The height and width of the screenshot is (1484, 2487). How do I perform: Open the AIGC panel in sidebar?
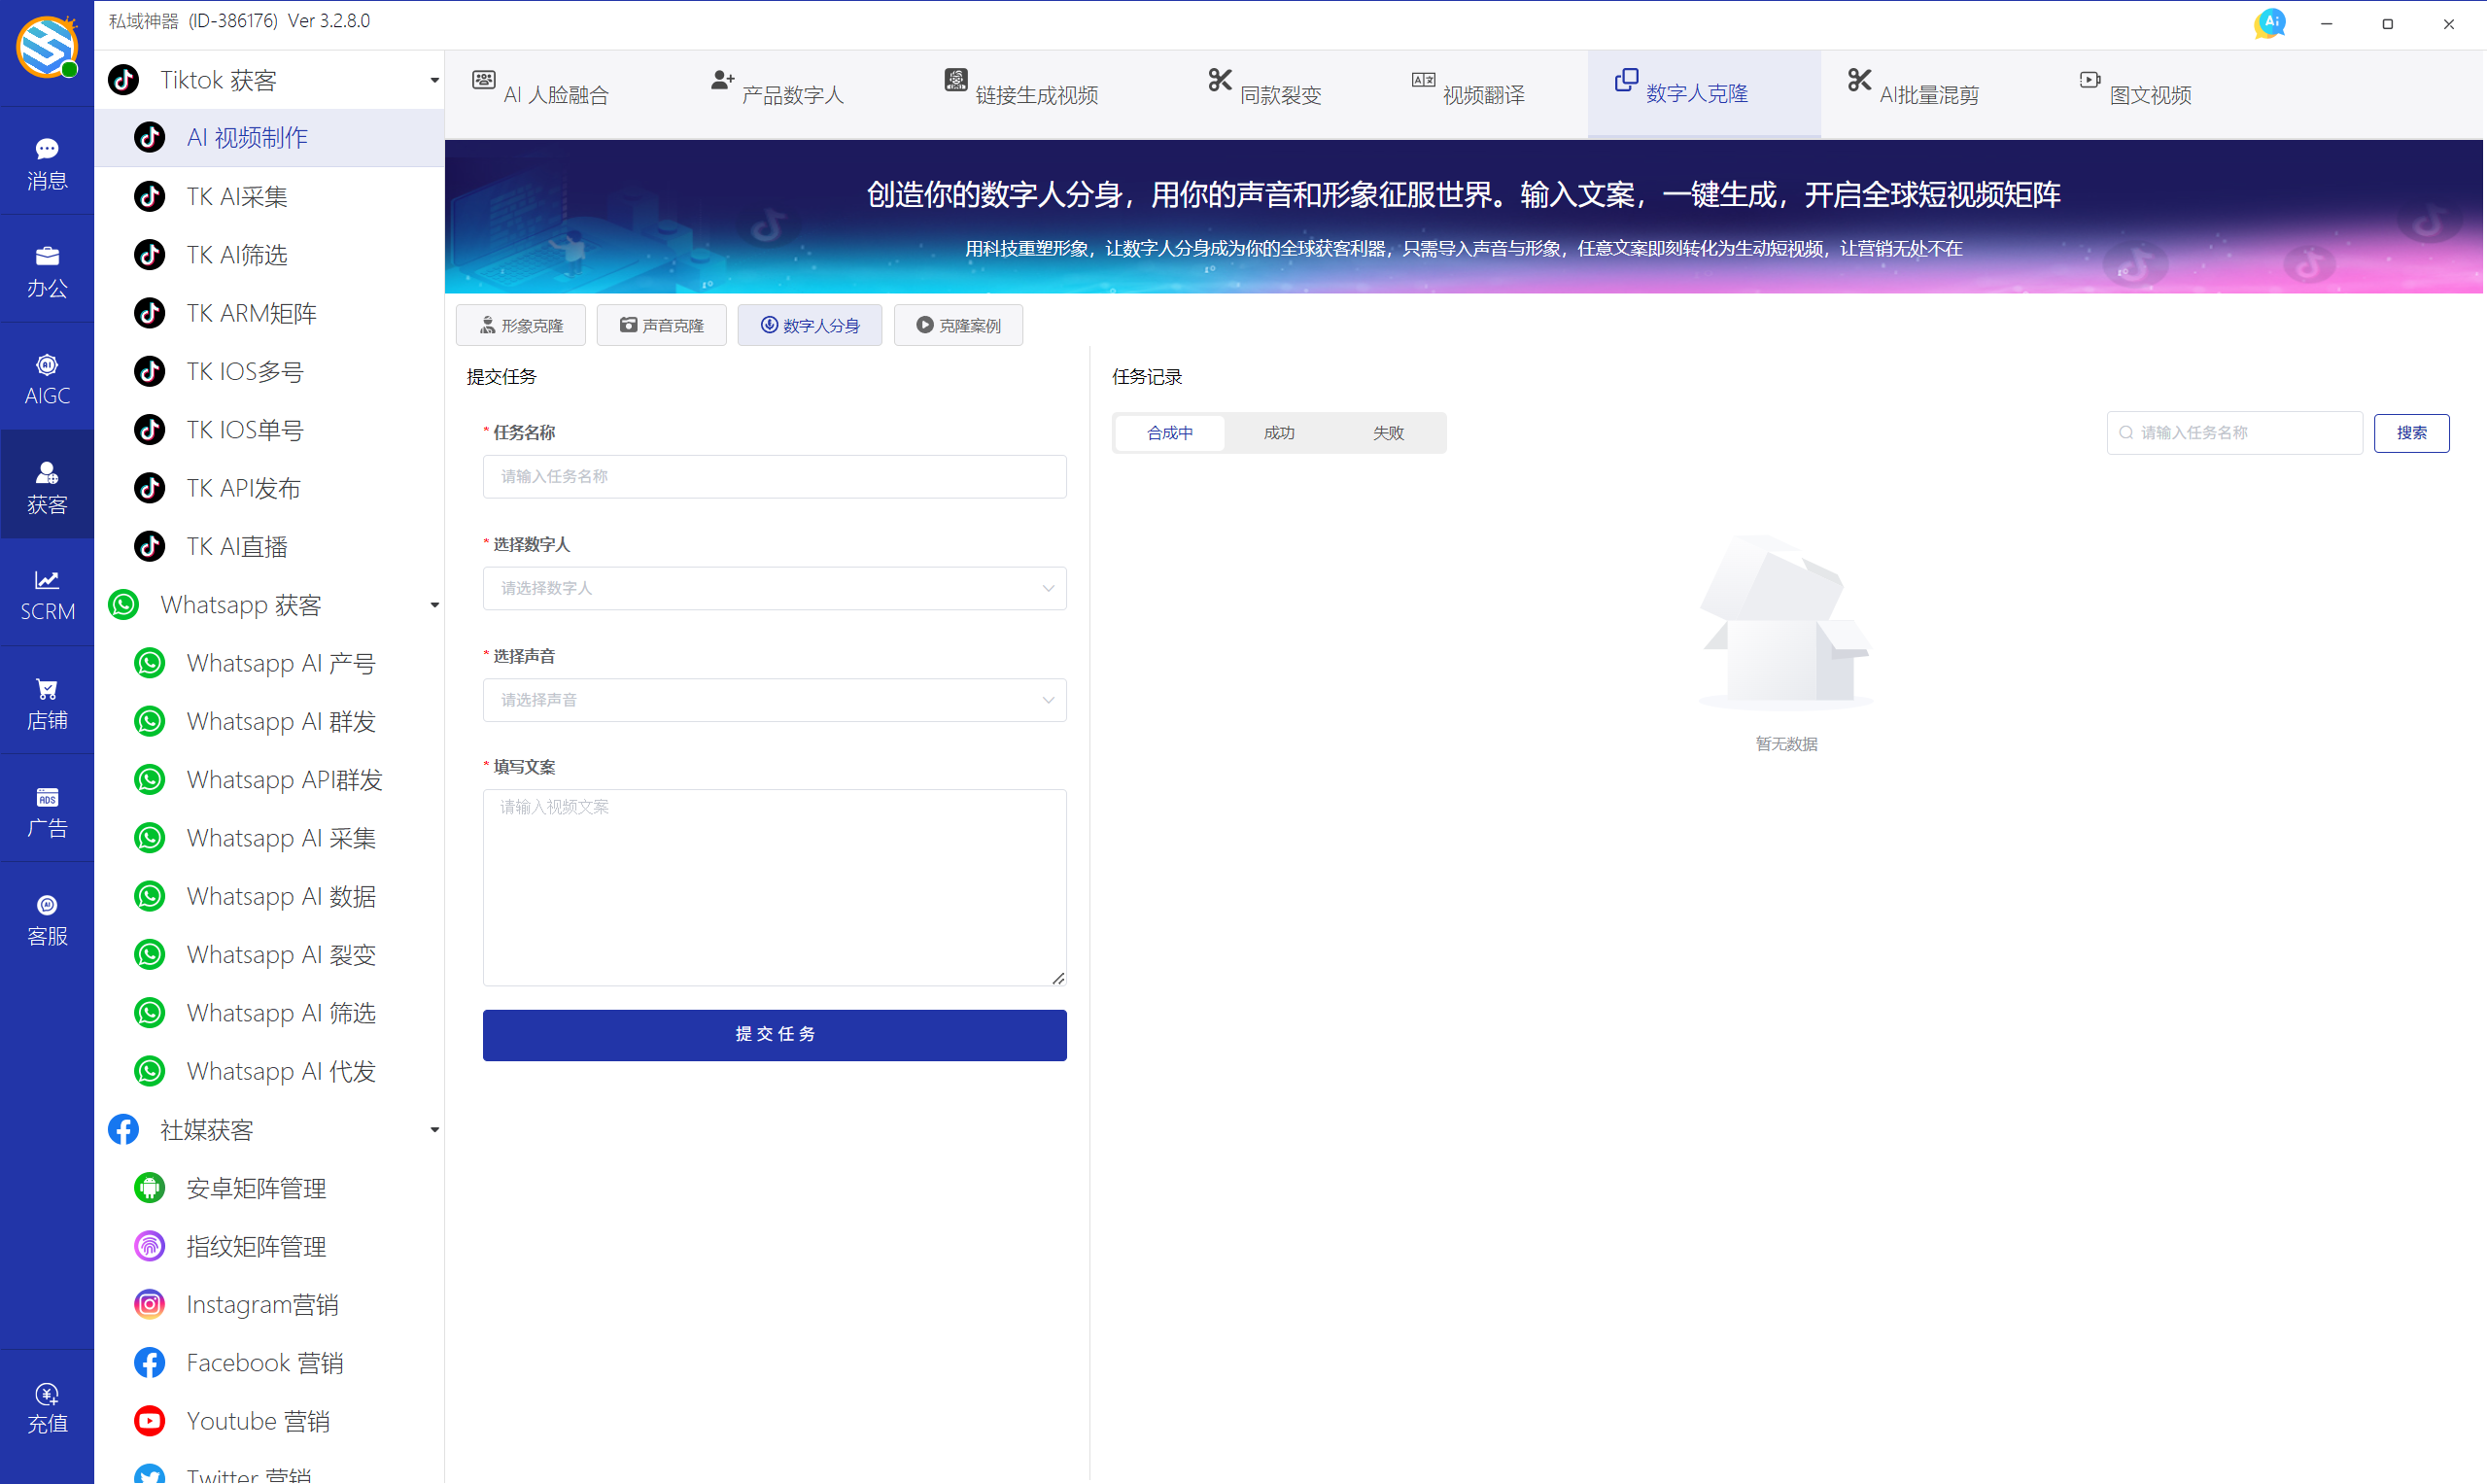click(46, 377)
